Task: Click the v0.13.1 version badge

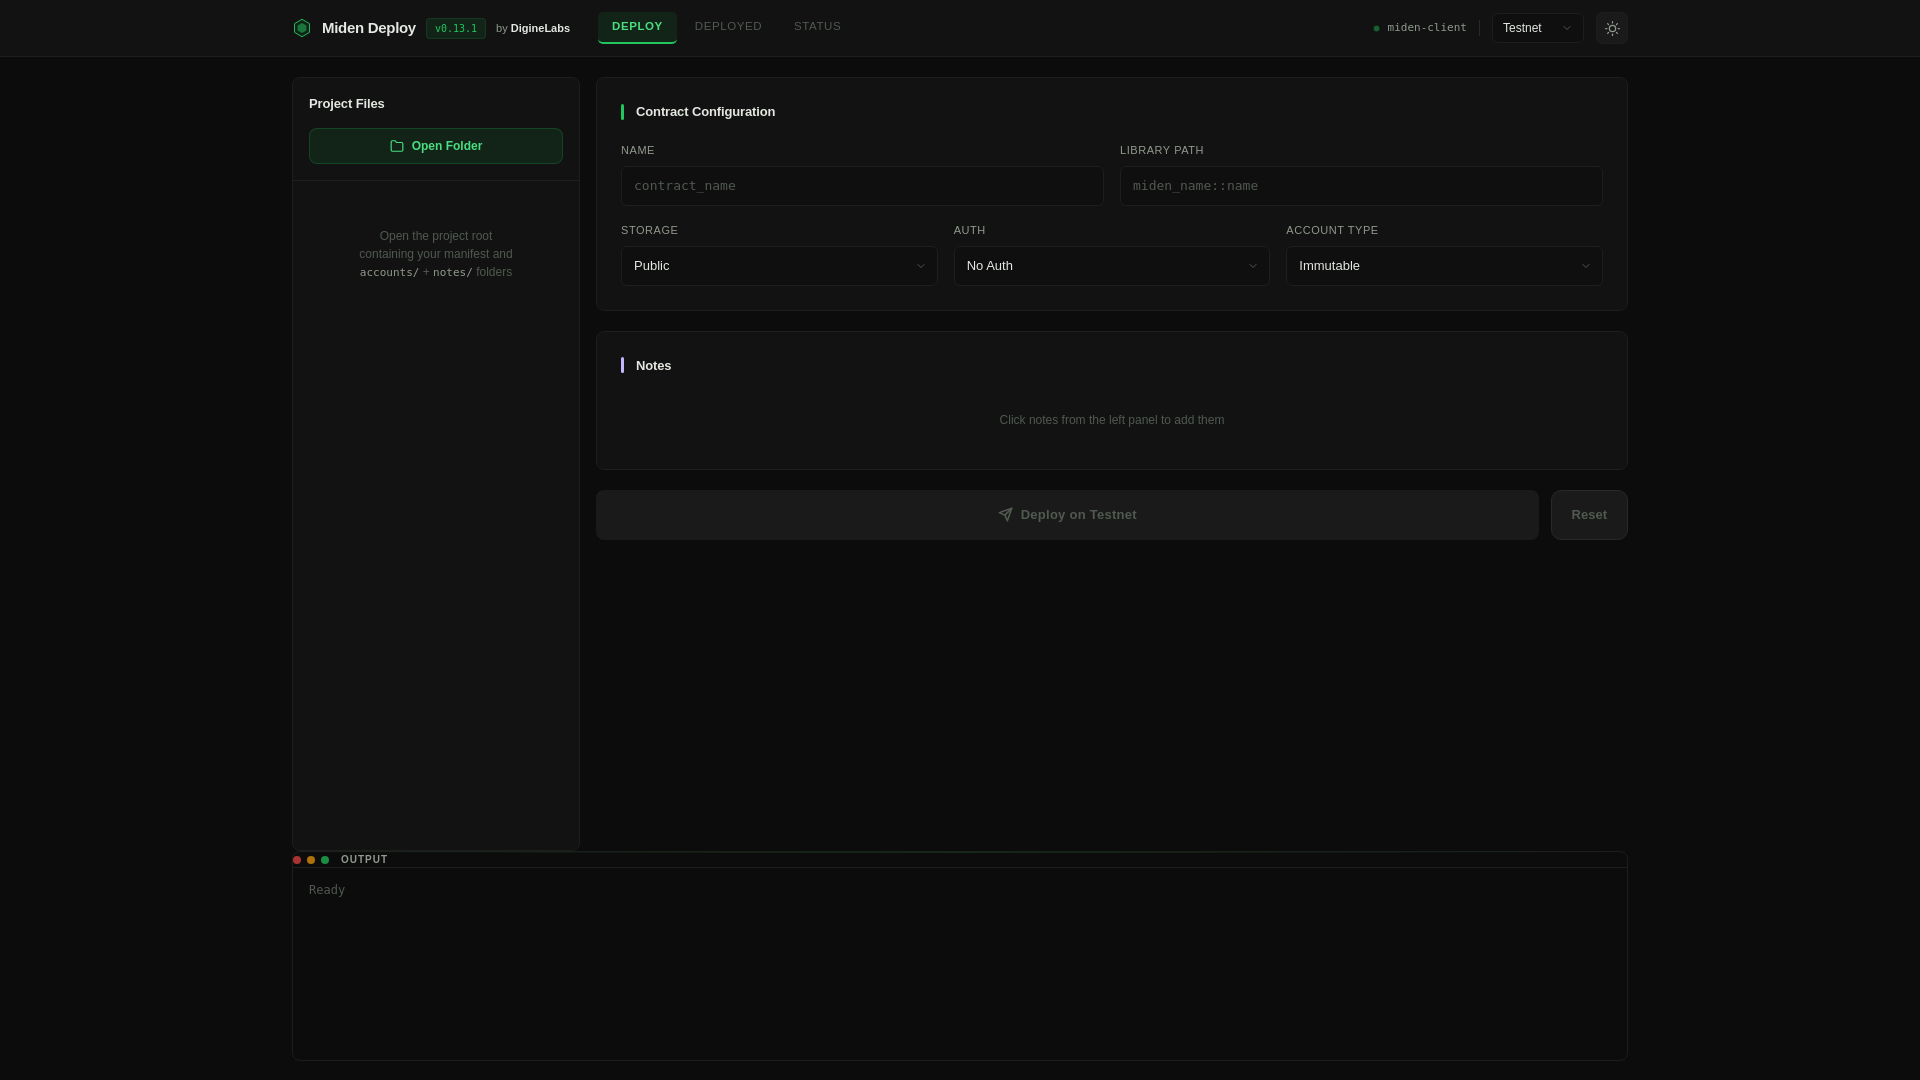Action: tap(456, 29)
